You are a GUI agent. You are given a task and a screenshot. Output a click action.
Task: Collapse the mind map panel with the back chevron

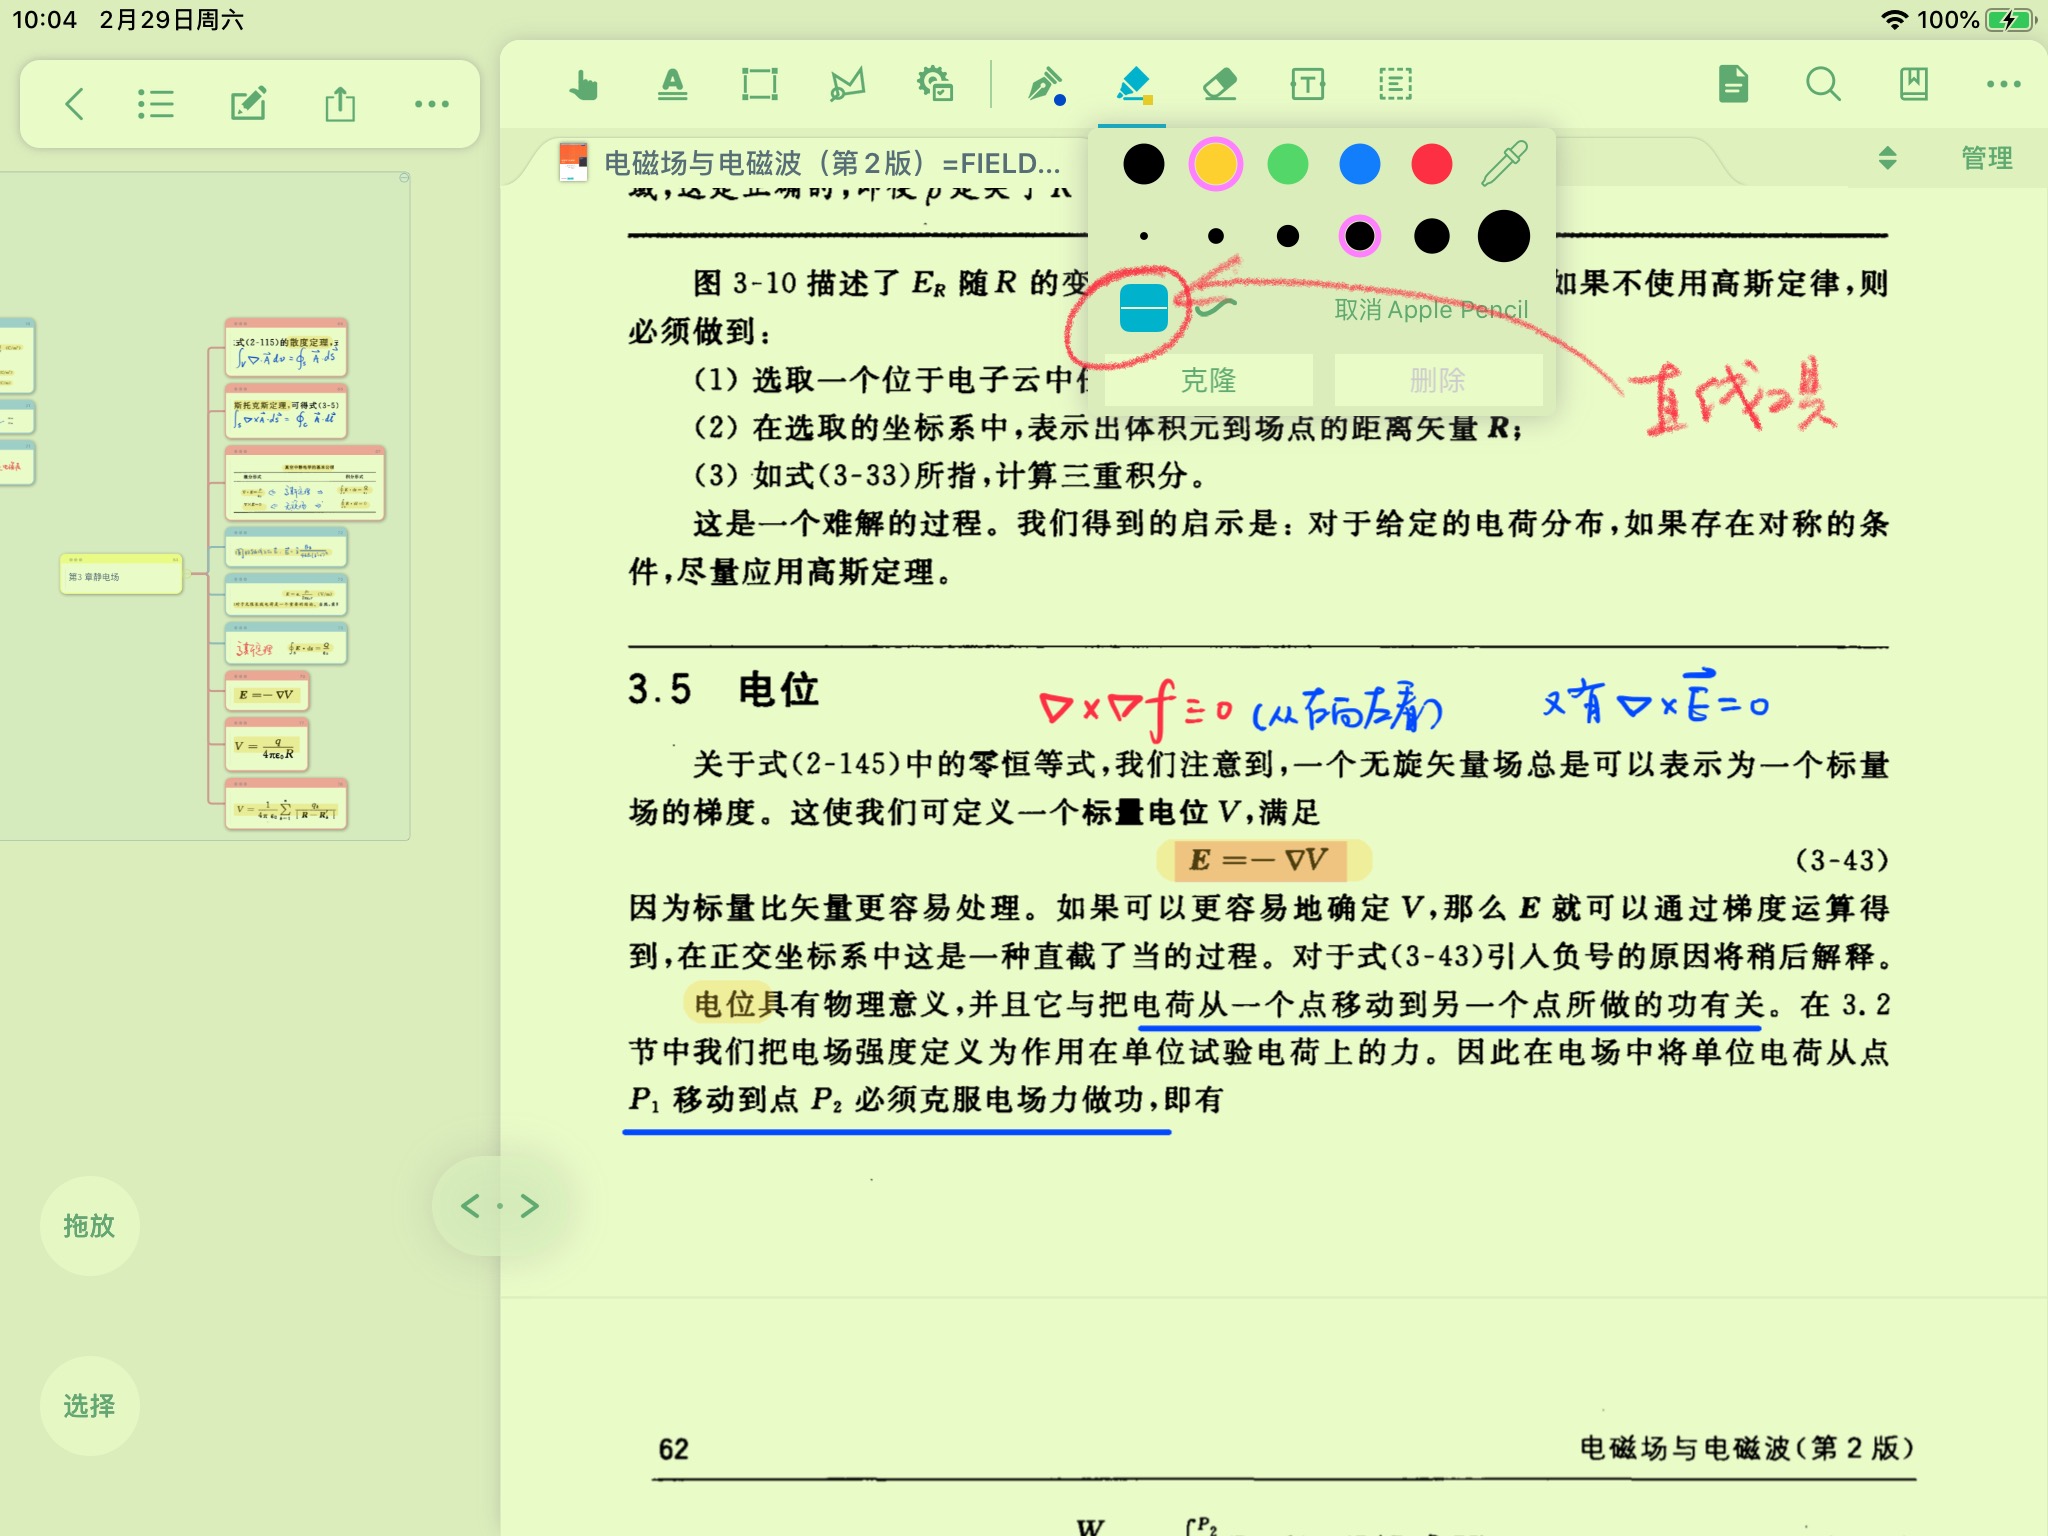point(75,103)
